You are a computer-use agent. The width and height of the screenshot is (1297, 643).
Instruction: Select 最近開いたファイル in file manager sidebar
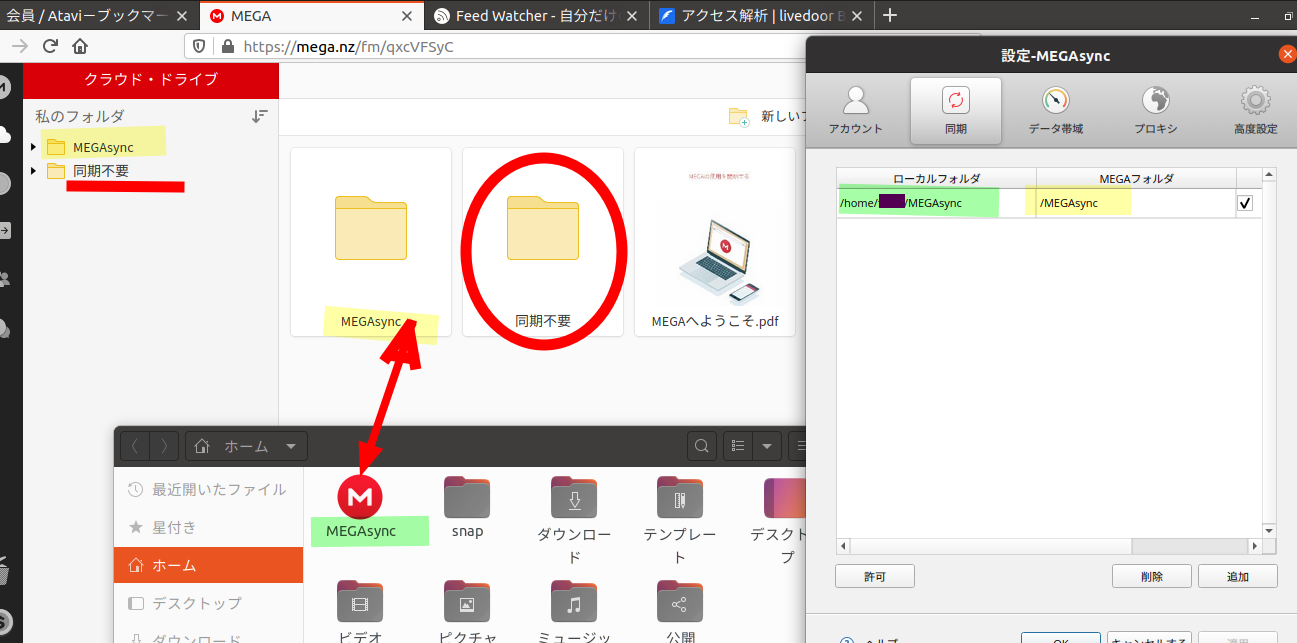[208, 489]
